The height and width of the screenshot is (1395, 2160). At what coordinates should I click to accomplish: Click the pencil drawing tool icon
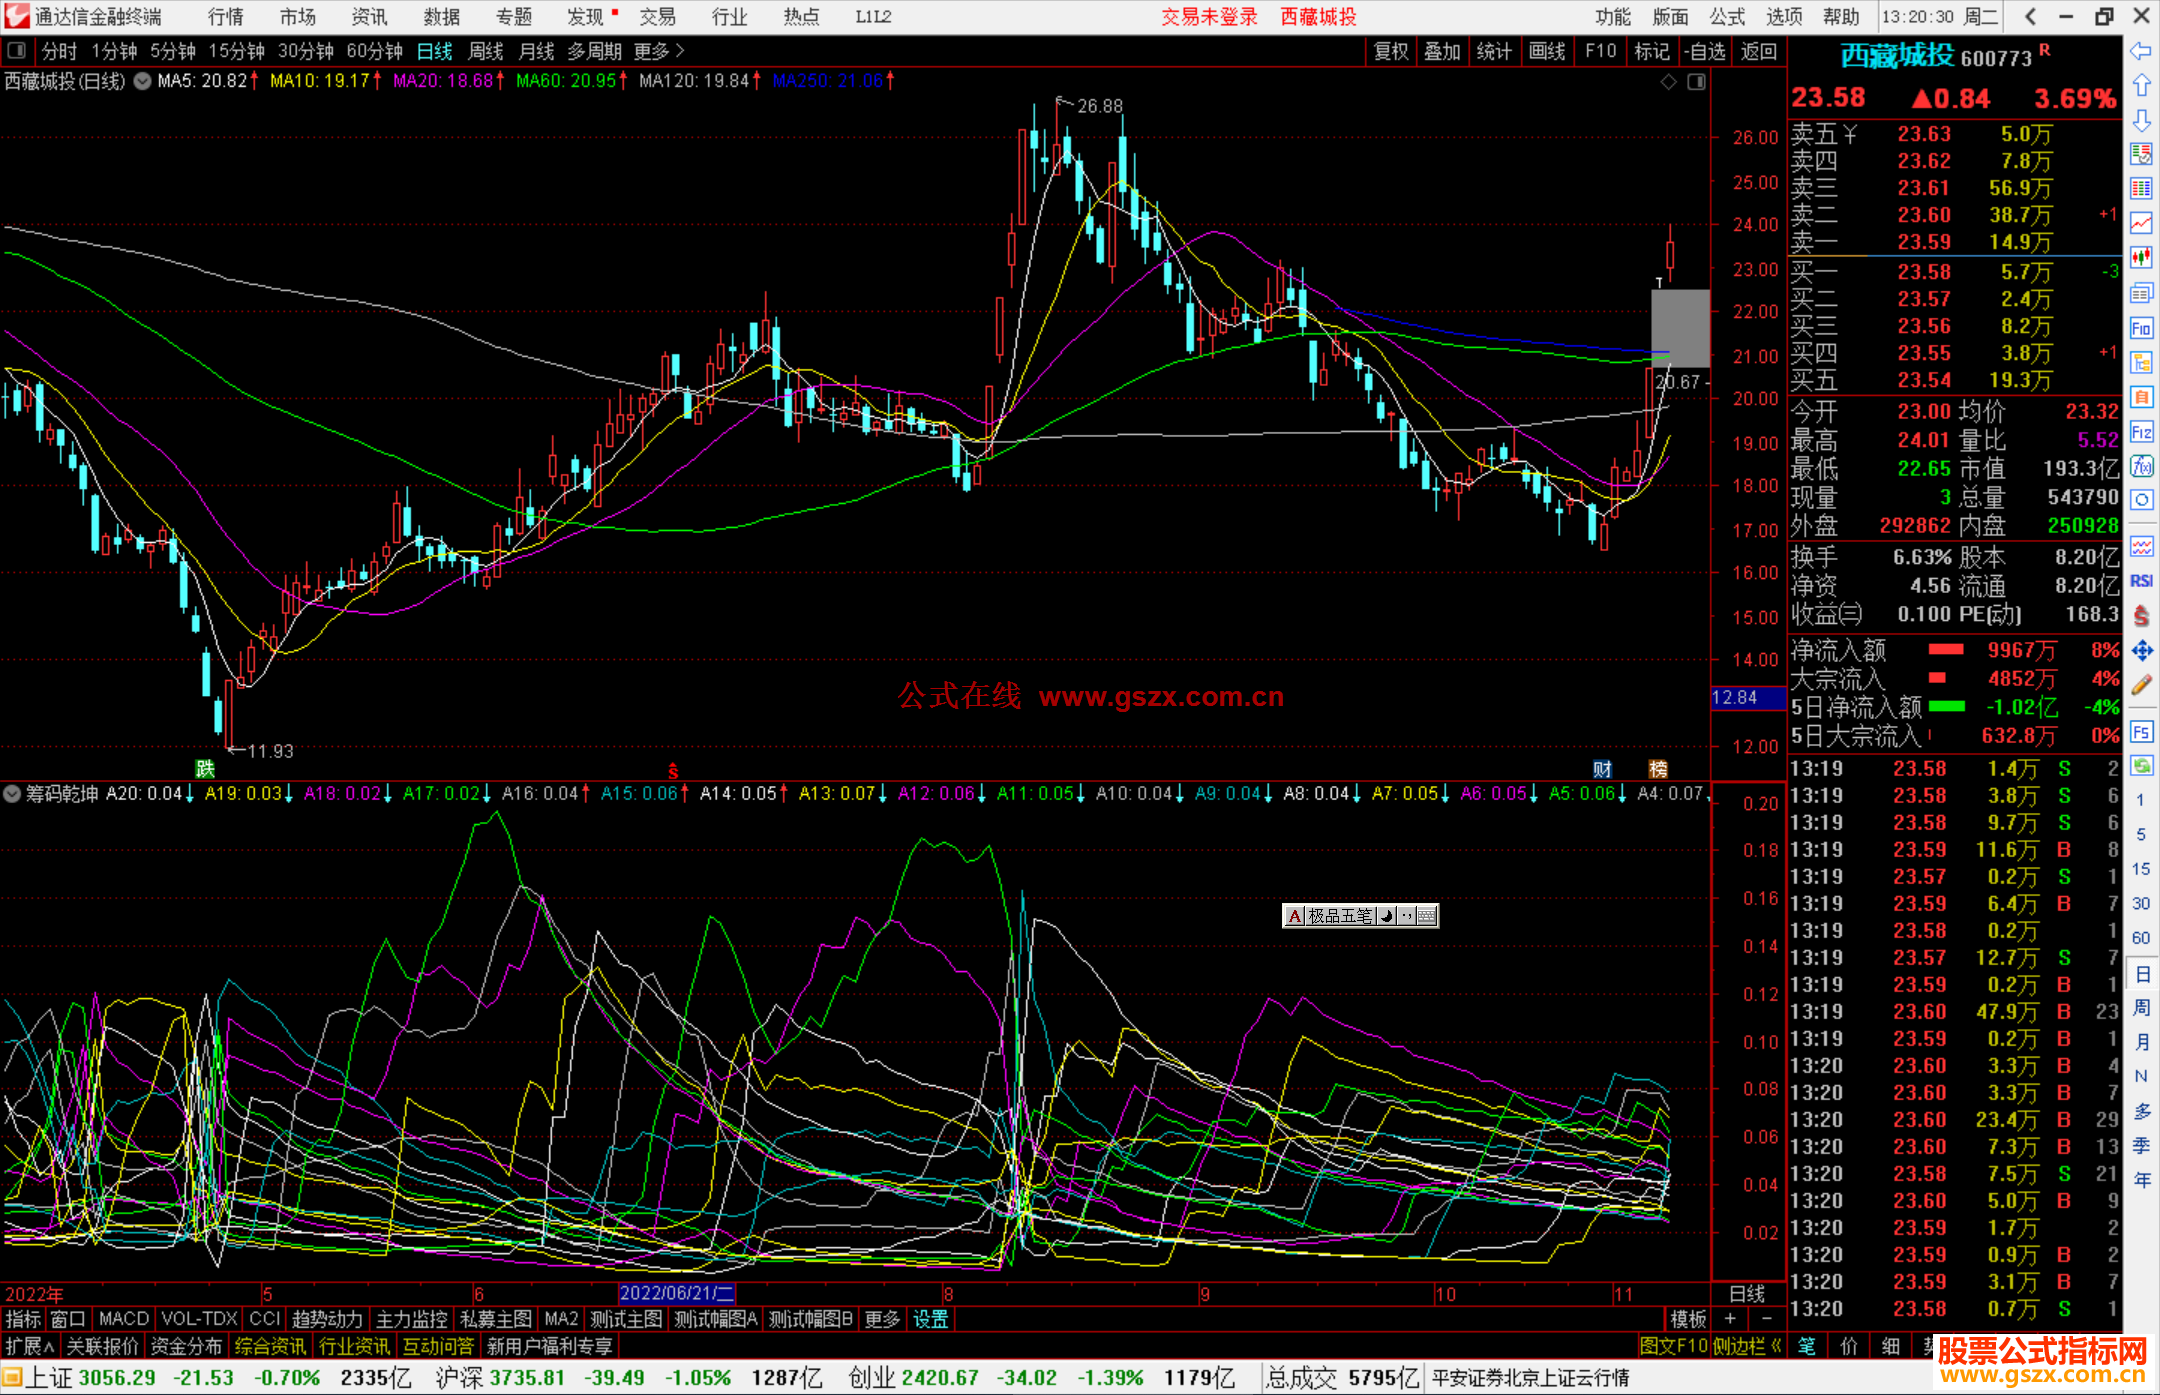point(2141,685)
